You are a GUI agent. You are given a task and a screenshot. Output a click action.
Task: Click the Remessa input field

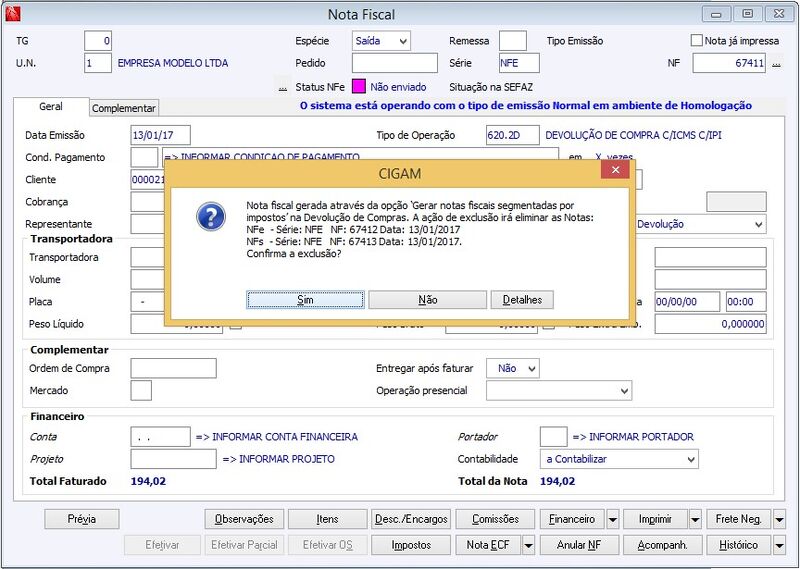coord(512,41)
